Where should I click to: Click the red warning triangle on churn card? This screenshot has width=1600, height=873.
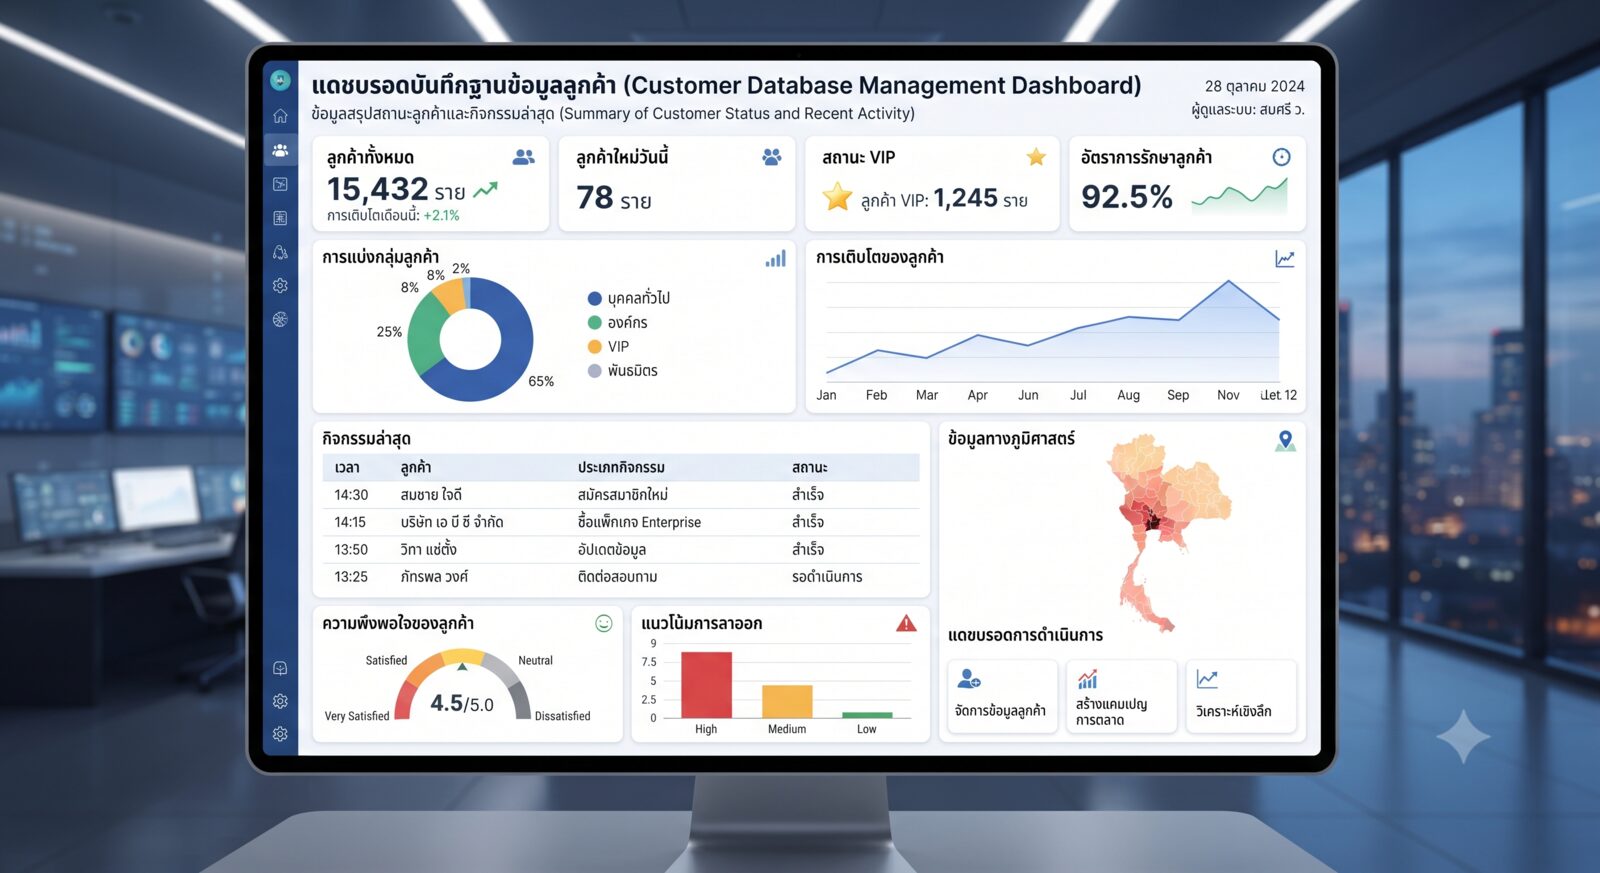[906, 624]
